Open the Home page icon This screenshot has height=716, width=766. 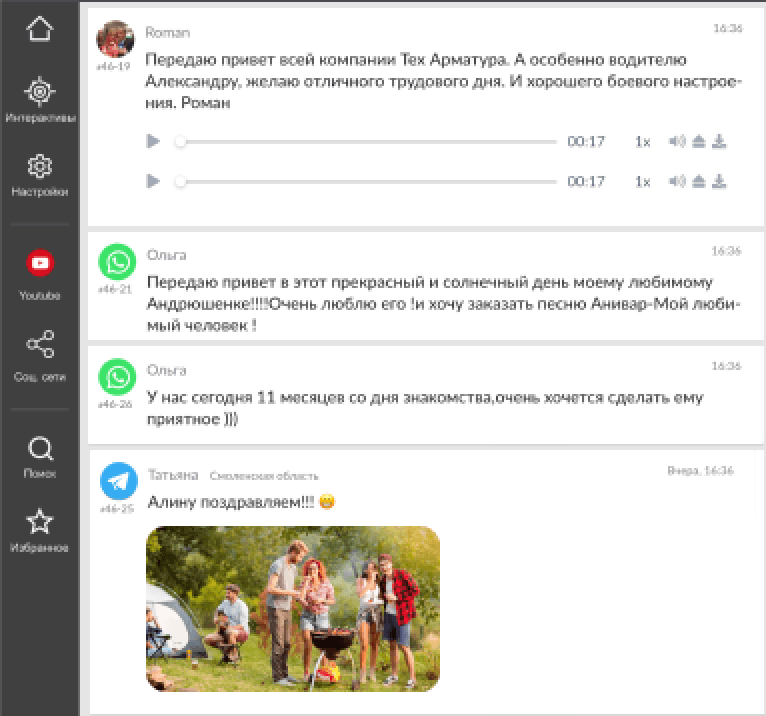[x=40, y=29]
